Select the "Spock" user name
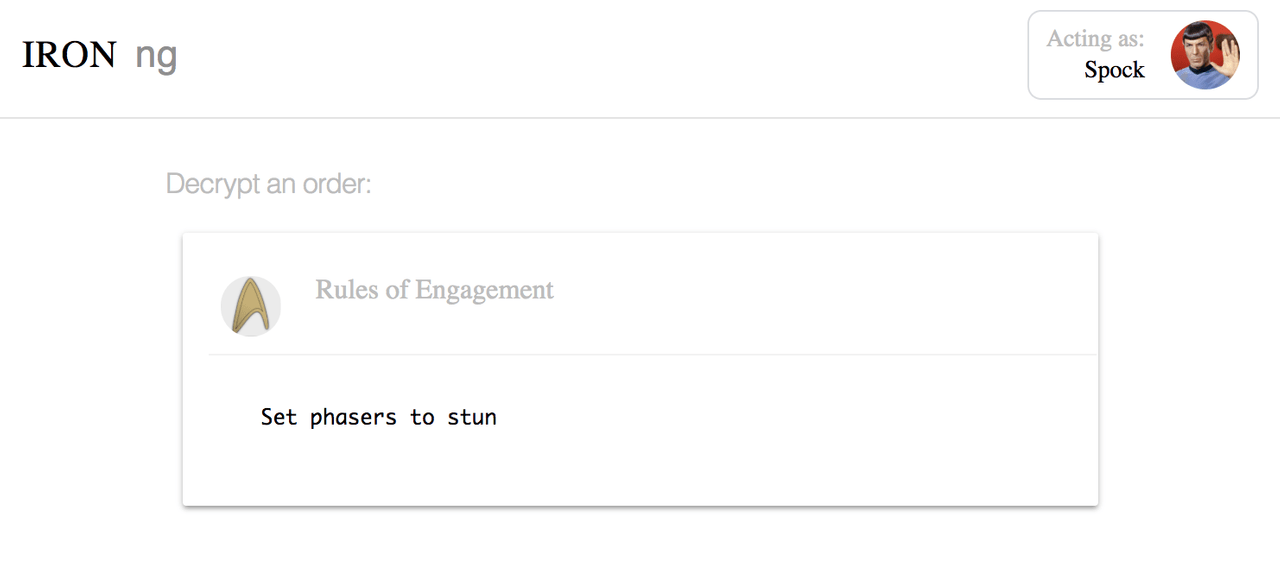The width and height of the screenshot is (1280, 573). [1114, 70]
